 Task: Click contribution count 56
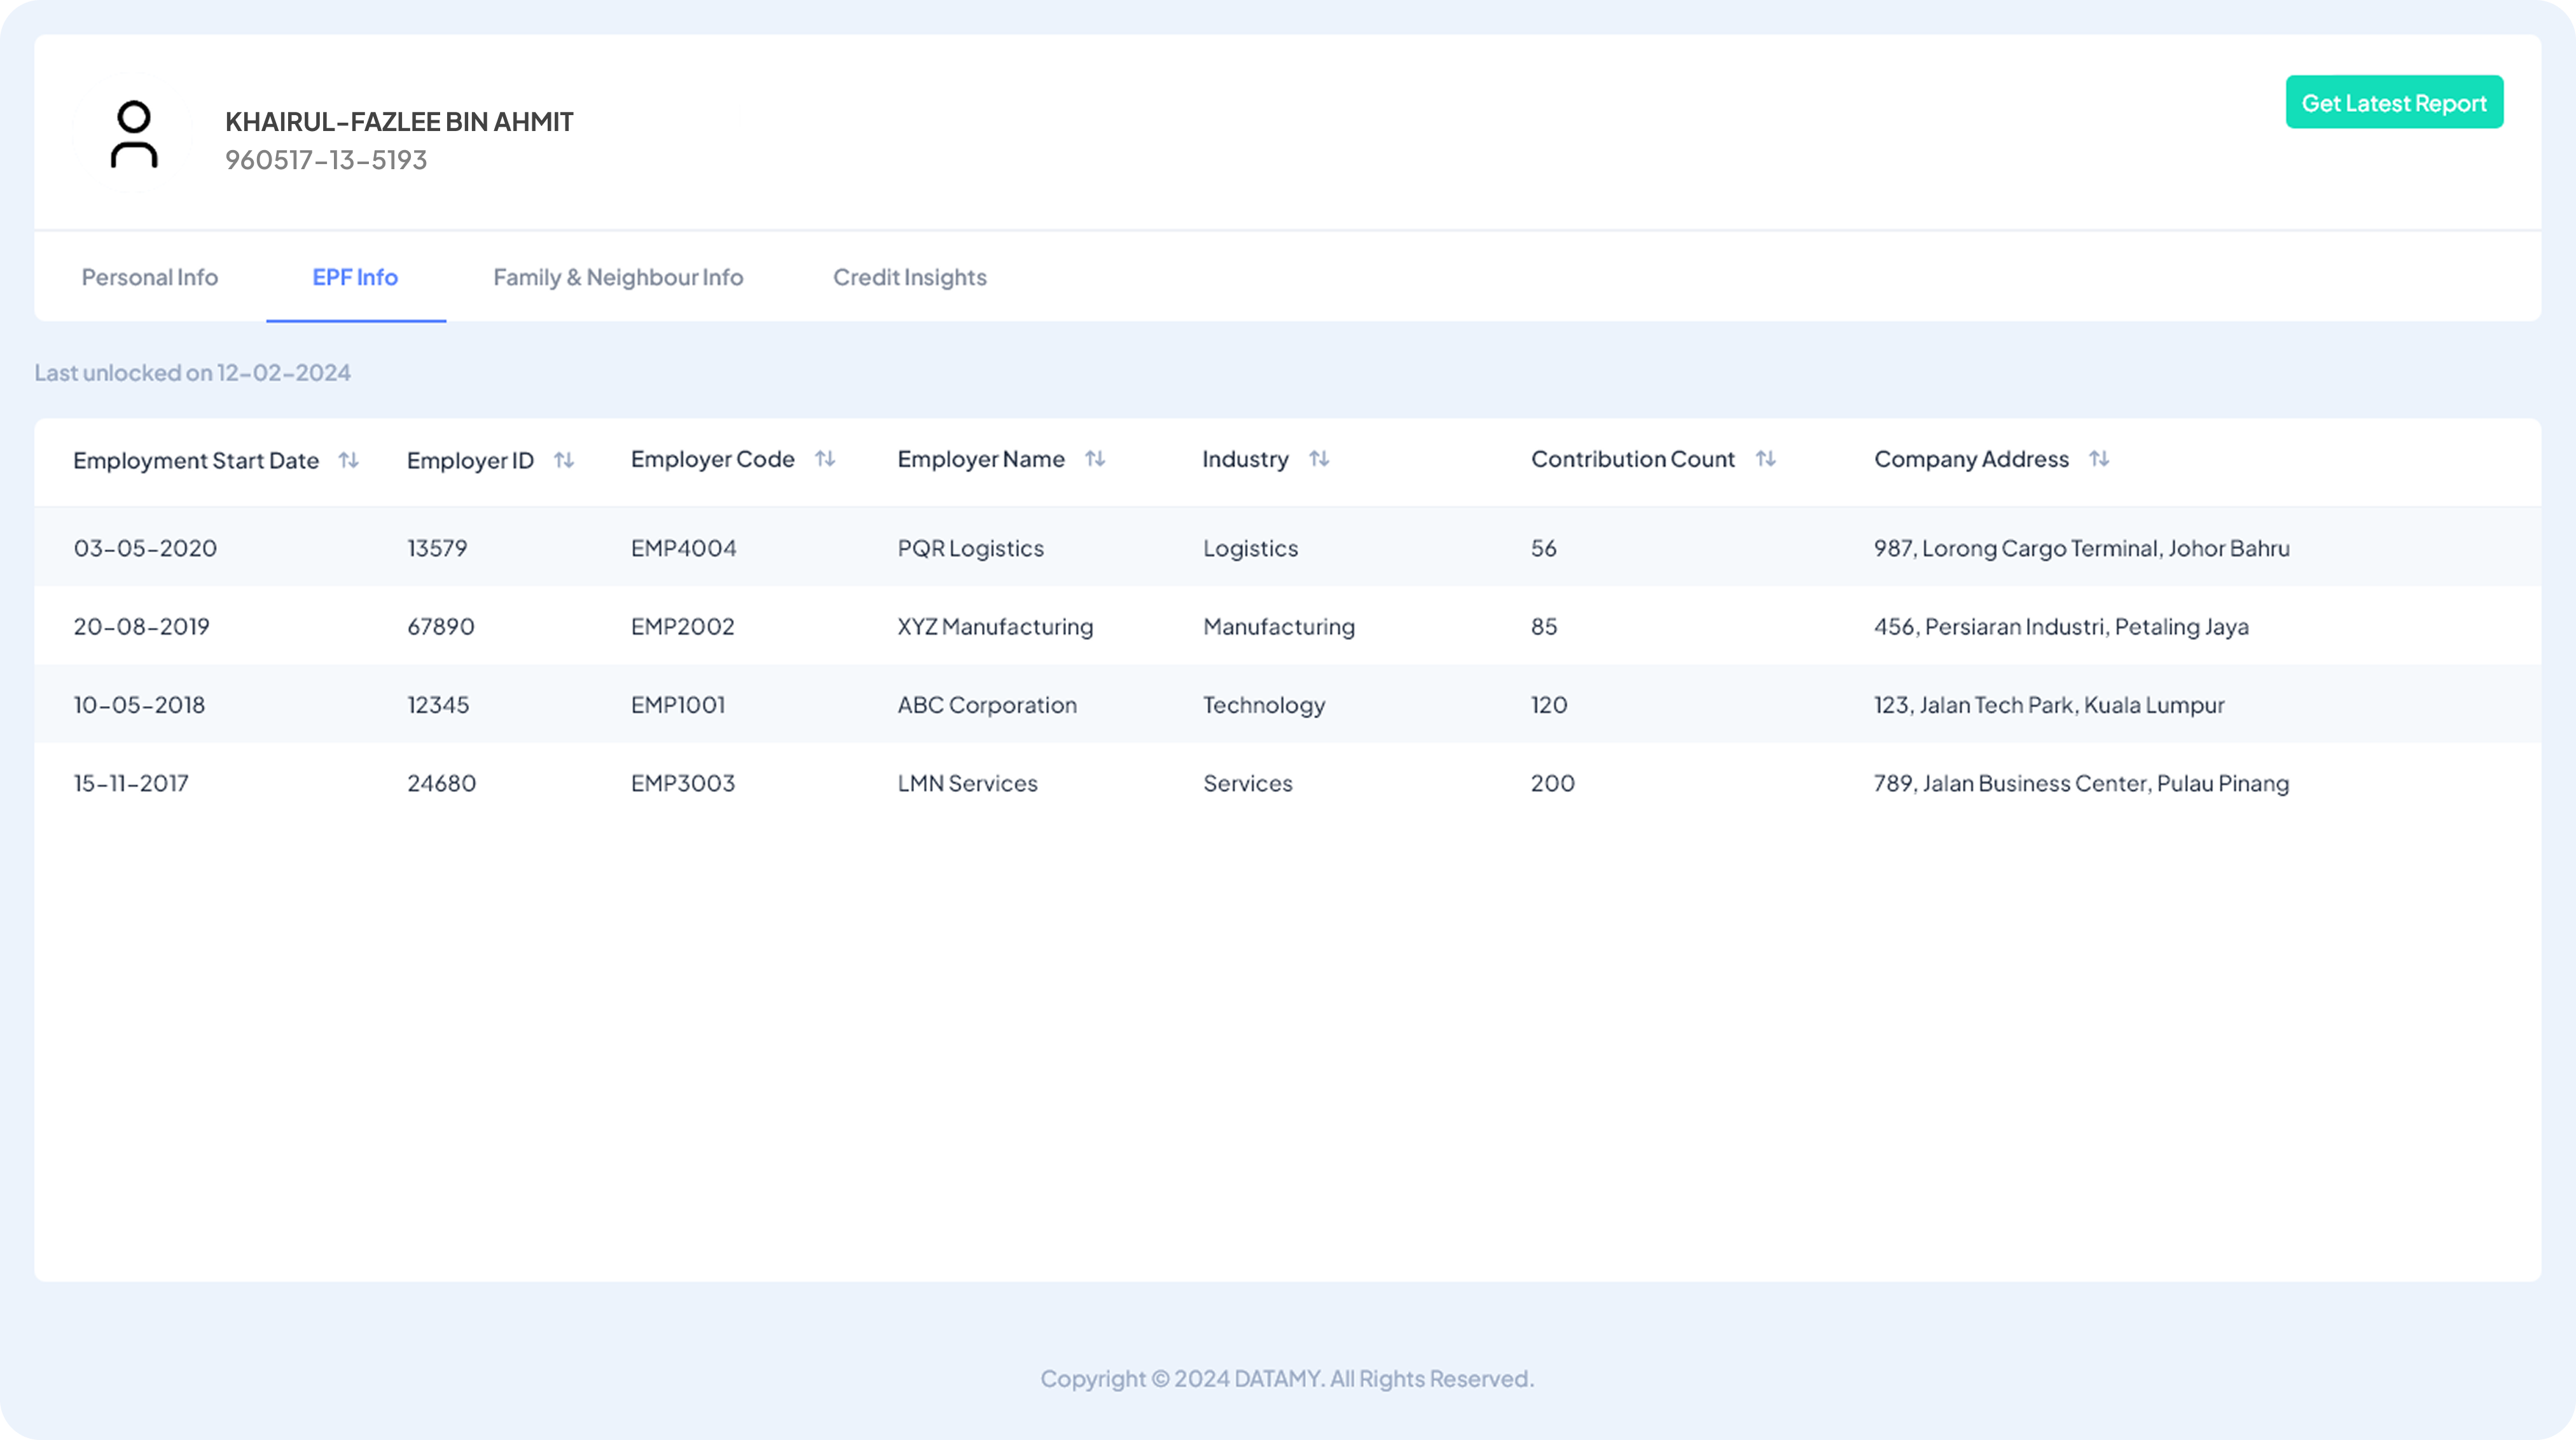[x=1544, y=548]
